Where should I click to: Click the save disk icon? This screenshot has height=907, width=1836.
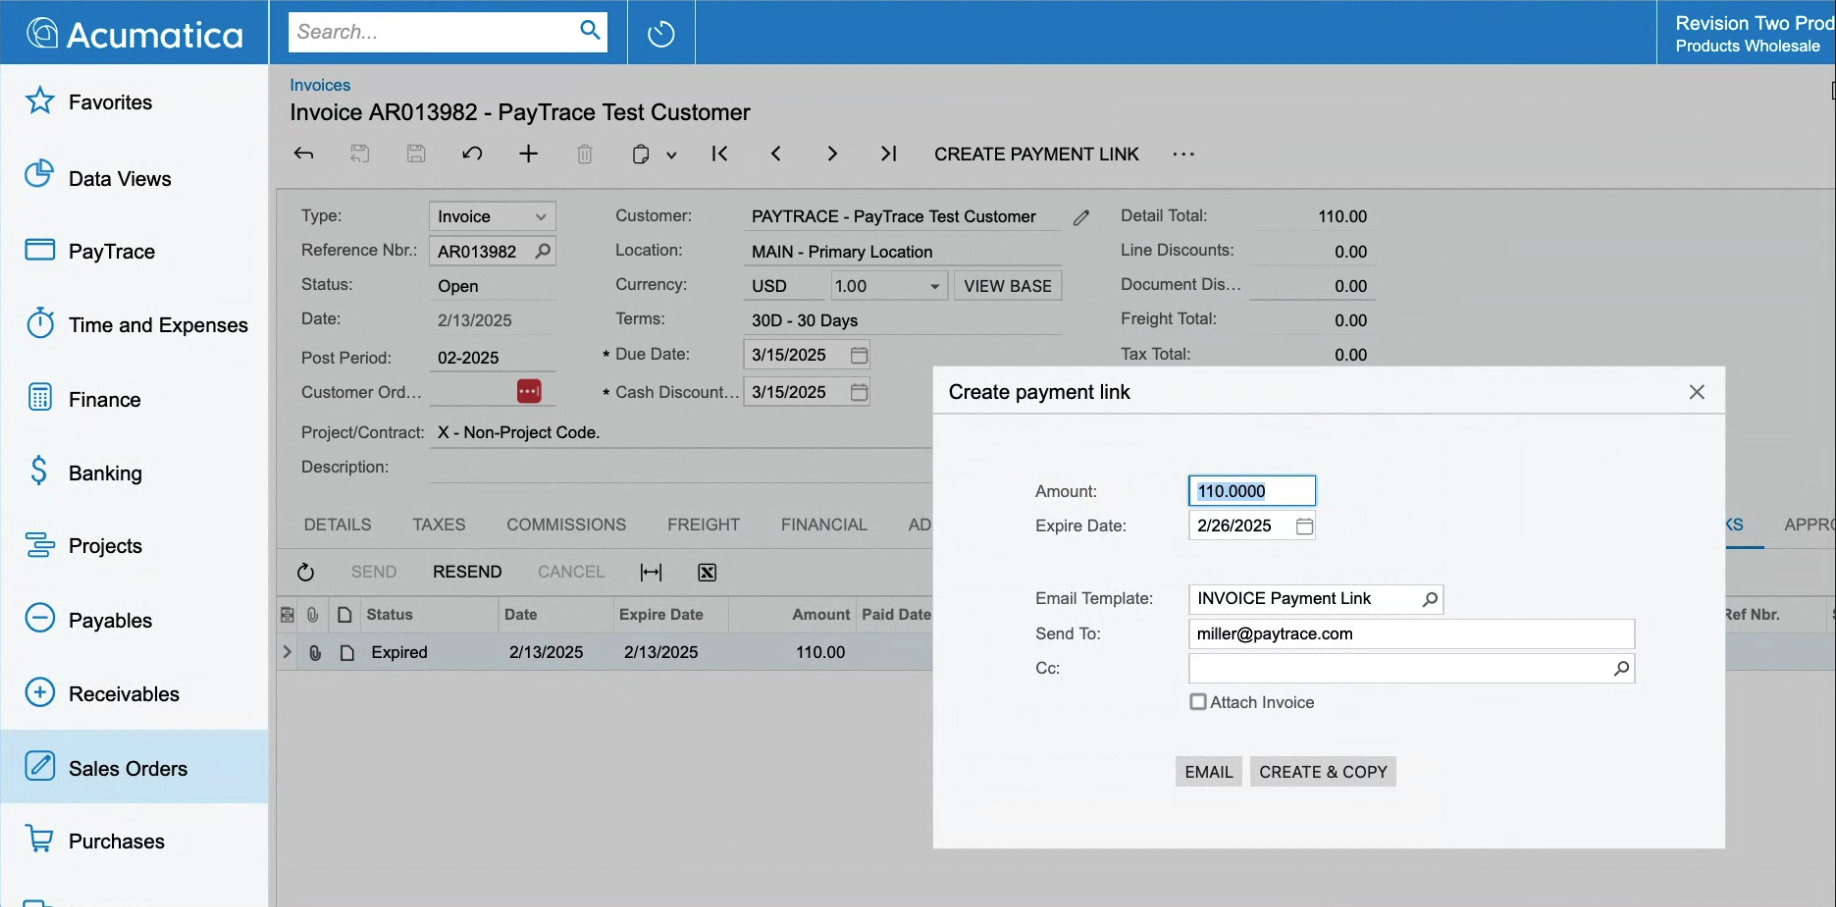416,154
